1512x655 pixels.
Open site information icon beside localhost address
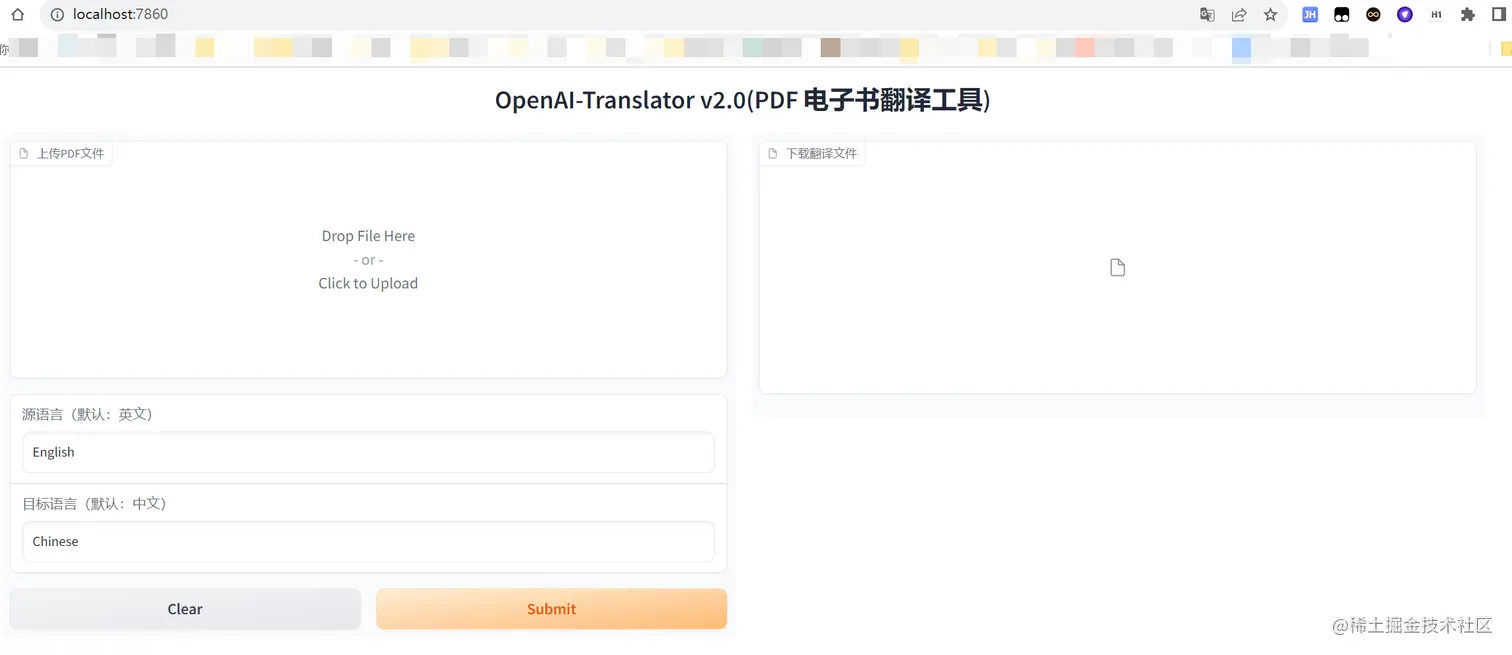pyautogui.click(x=57, y=15)
